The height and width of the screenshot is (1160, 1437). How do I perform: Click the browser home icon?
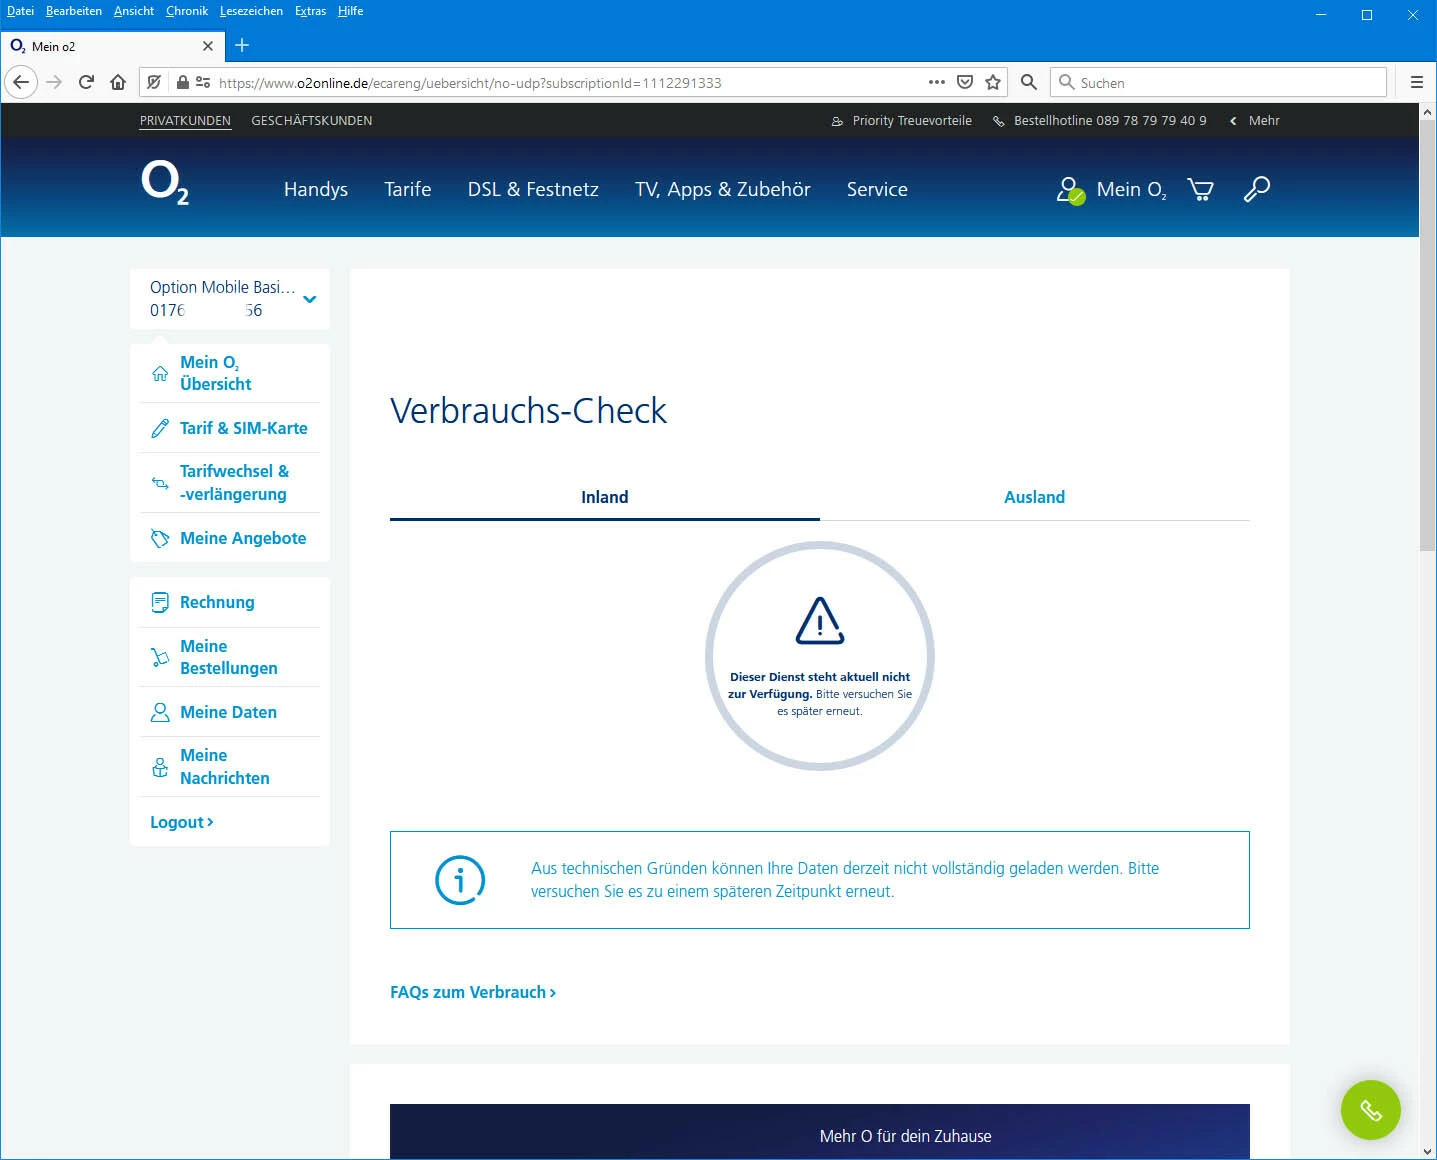coord(118,82)
